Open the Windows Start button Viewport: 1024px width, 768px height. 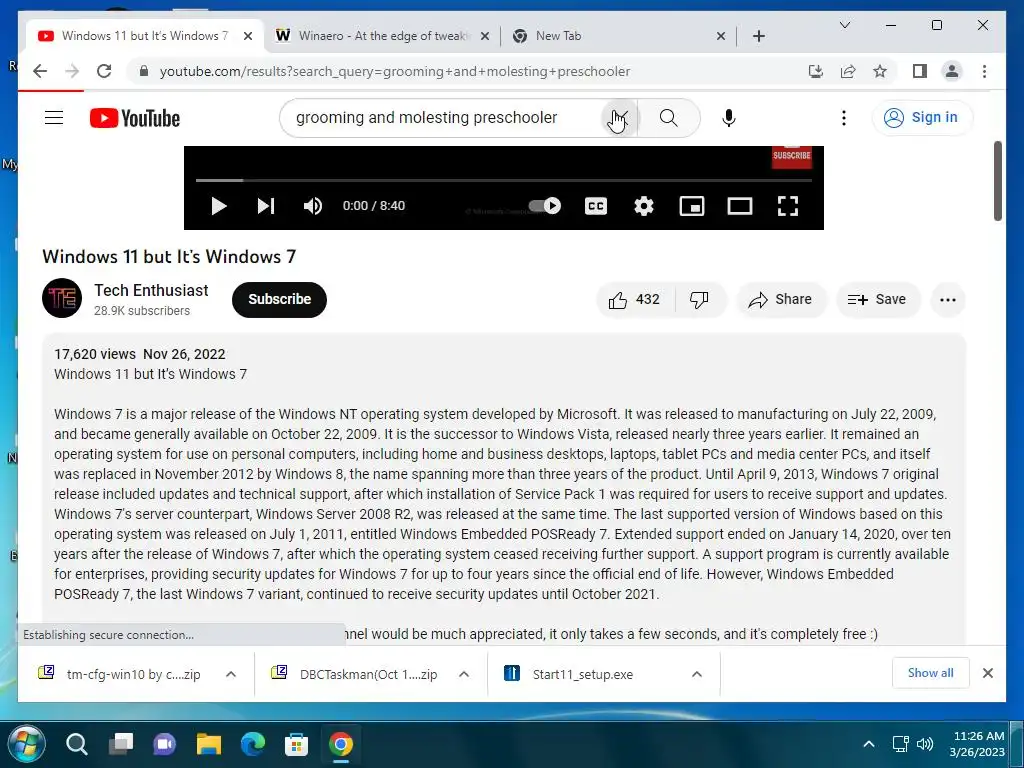coord(26,744)
